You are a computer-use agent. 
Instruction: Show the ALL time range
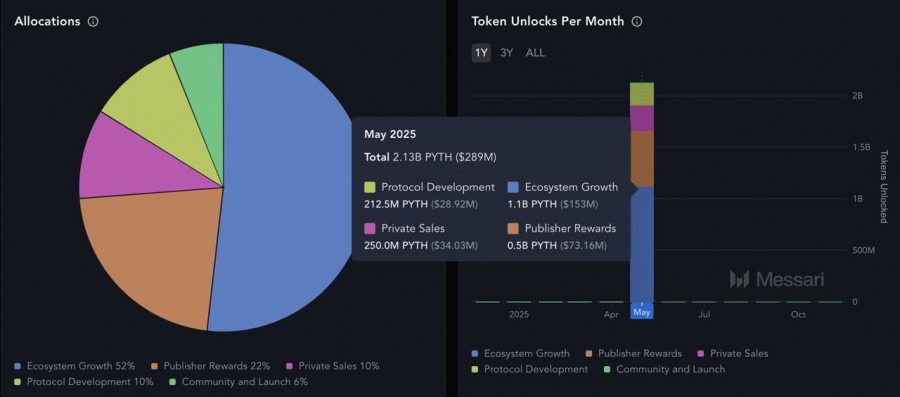(536, 53)
